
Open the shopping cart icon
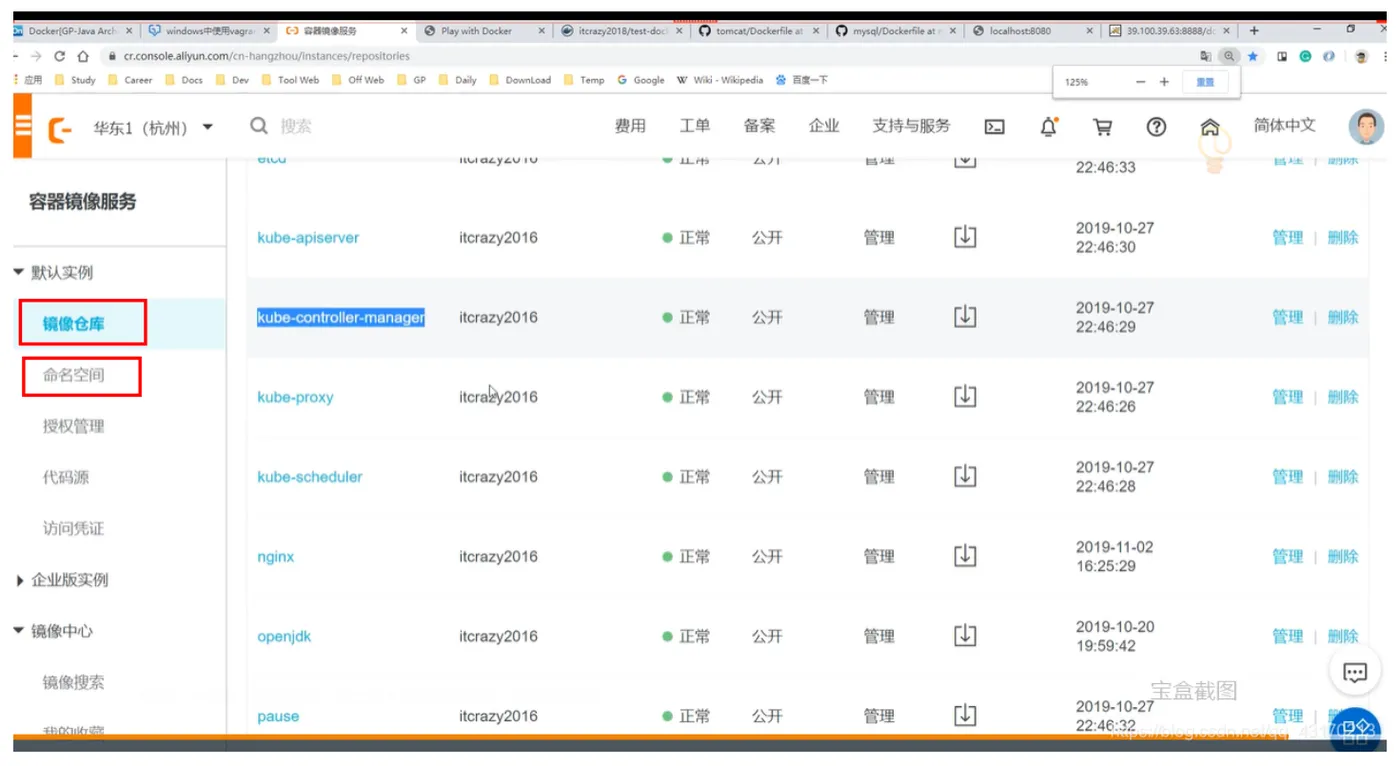click(x=1102, y=127)
